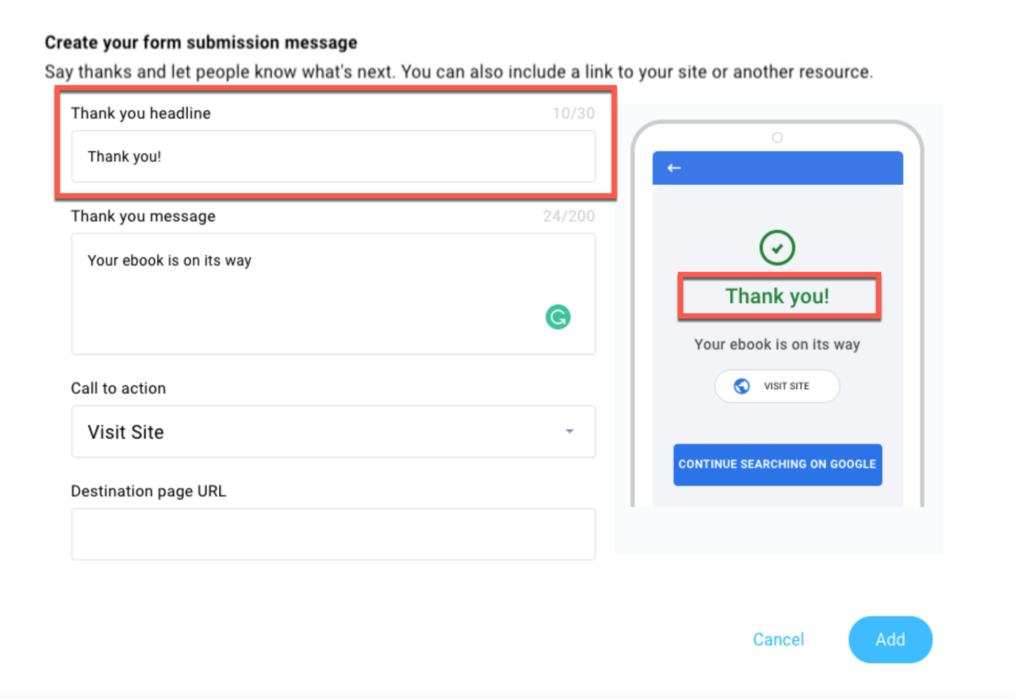Click the 24/200 message character counter

(569, 216)
